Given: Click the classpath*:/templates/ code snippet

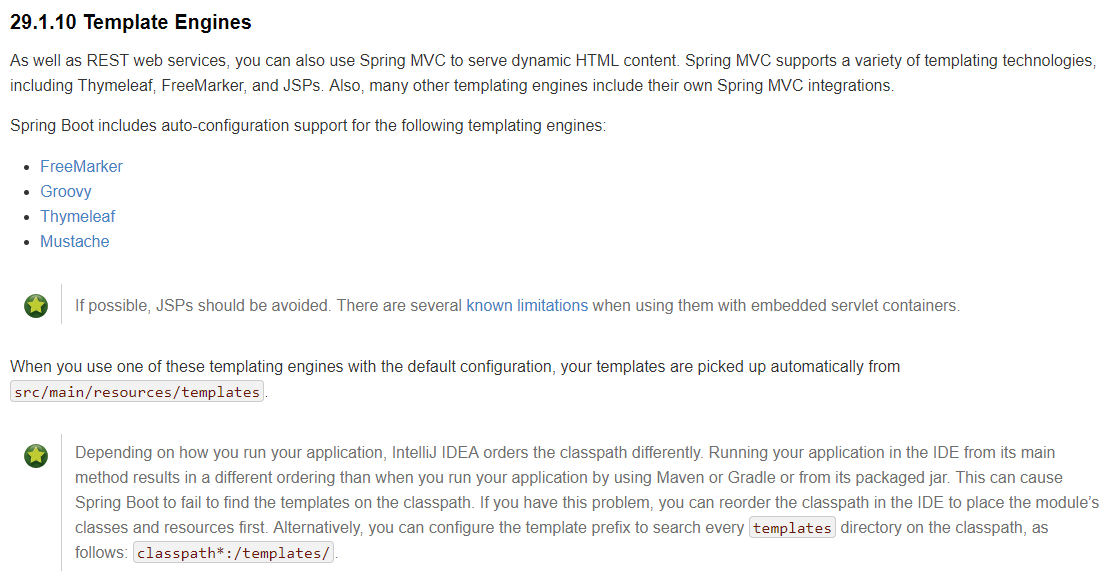Looking at the screenshot, I should click(x=233, y=553).
